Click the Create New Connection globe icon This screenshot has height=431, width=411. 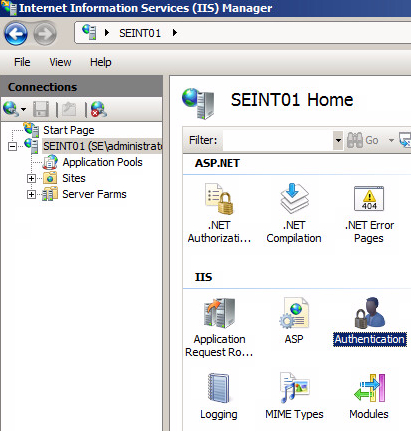(11, 109)
